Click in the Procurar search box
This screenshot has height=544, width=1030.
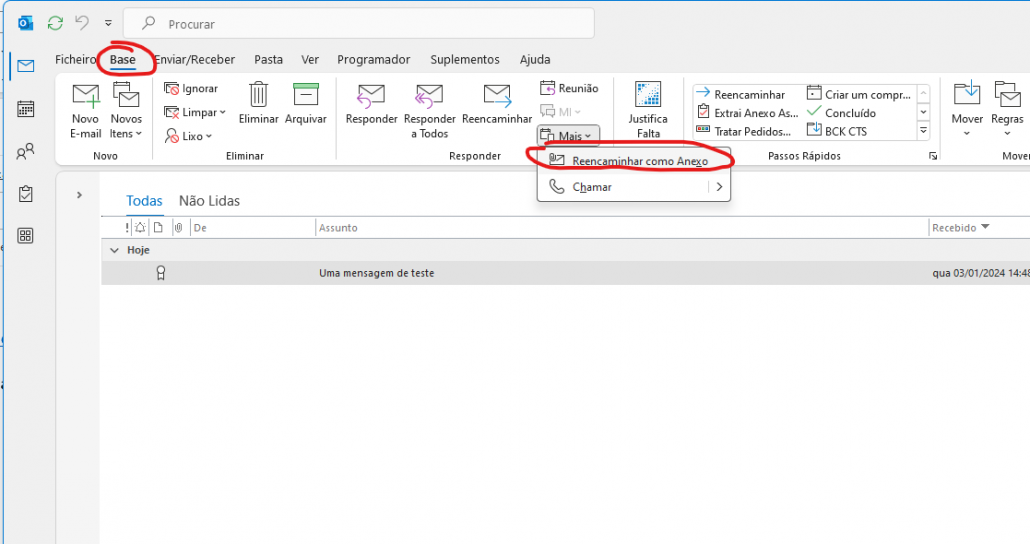pos(370,23)
